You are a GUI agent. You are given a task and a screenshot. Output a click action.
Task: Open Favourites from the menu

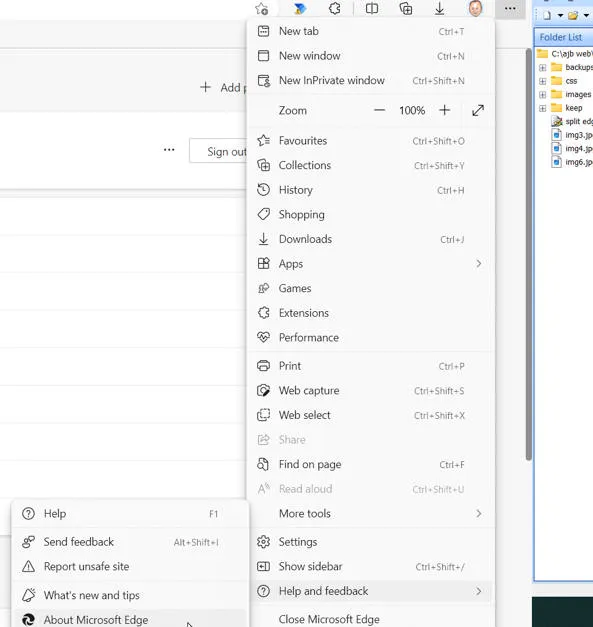pyautogui.click(x=371, y=141)
